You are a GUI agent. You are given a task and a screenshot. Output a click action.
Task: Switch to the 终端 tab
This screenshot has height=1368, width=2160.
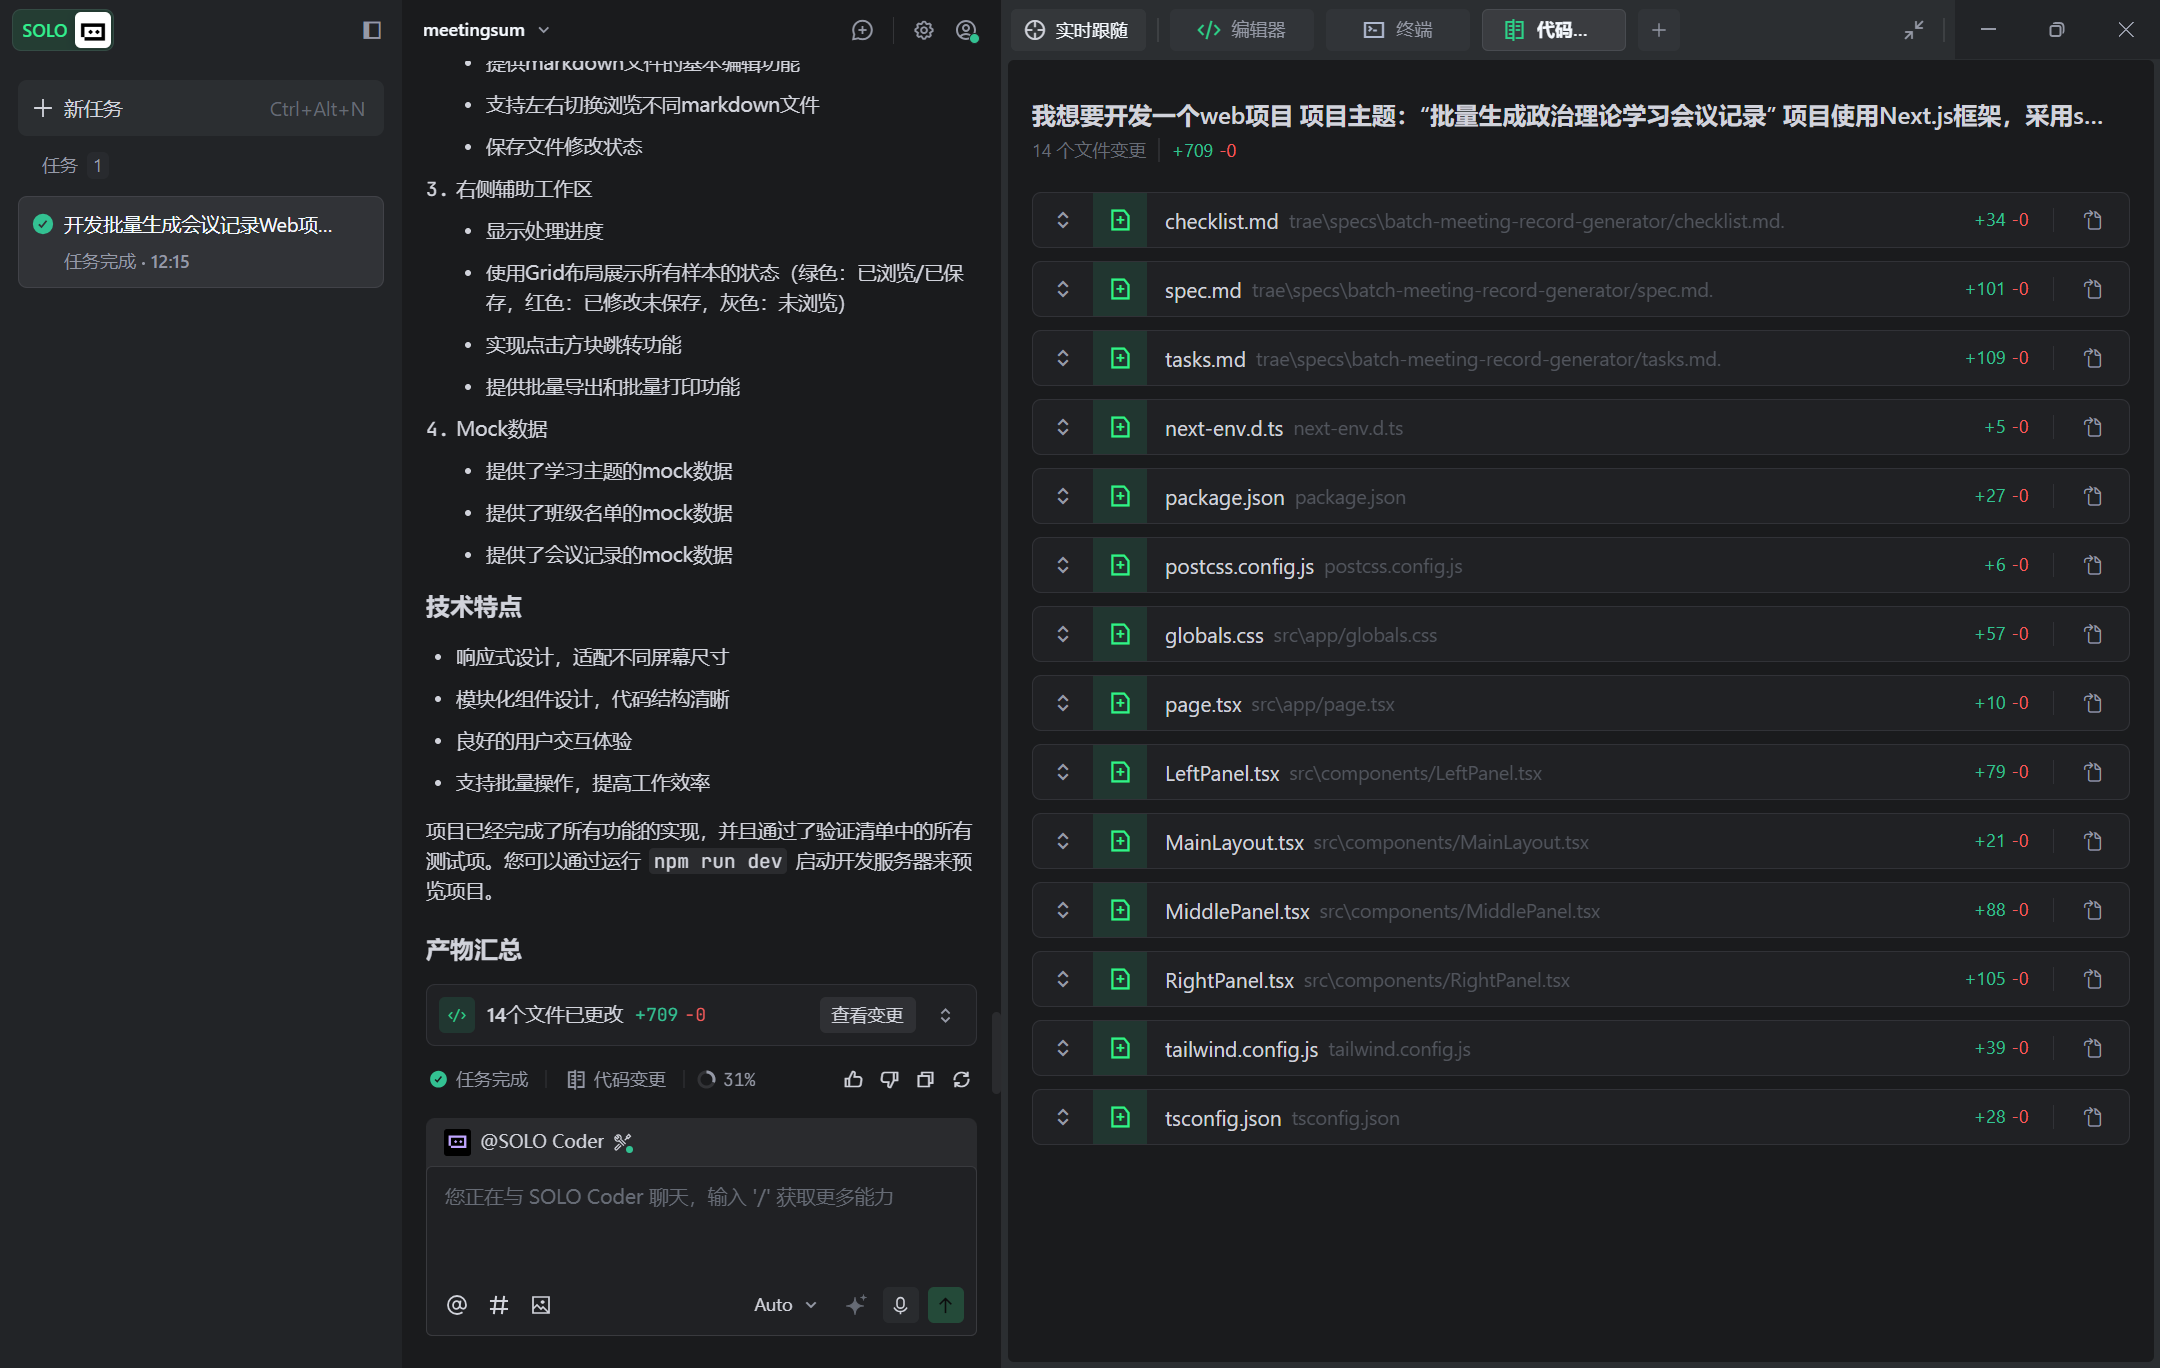1398,30
